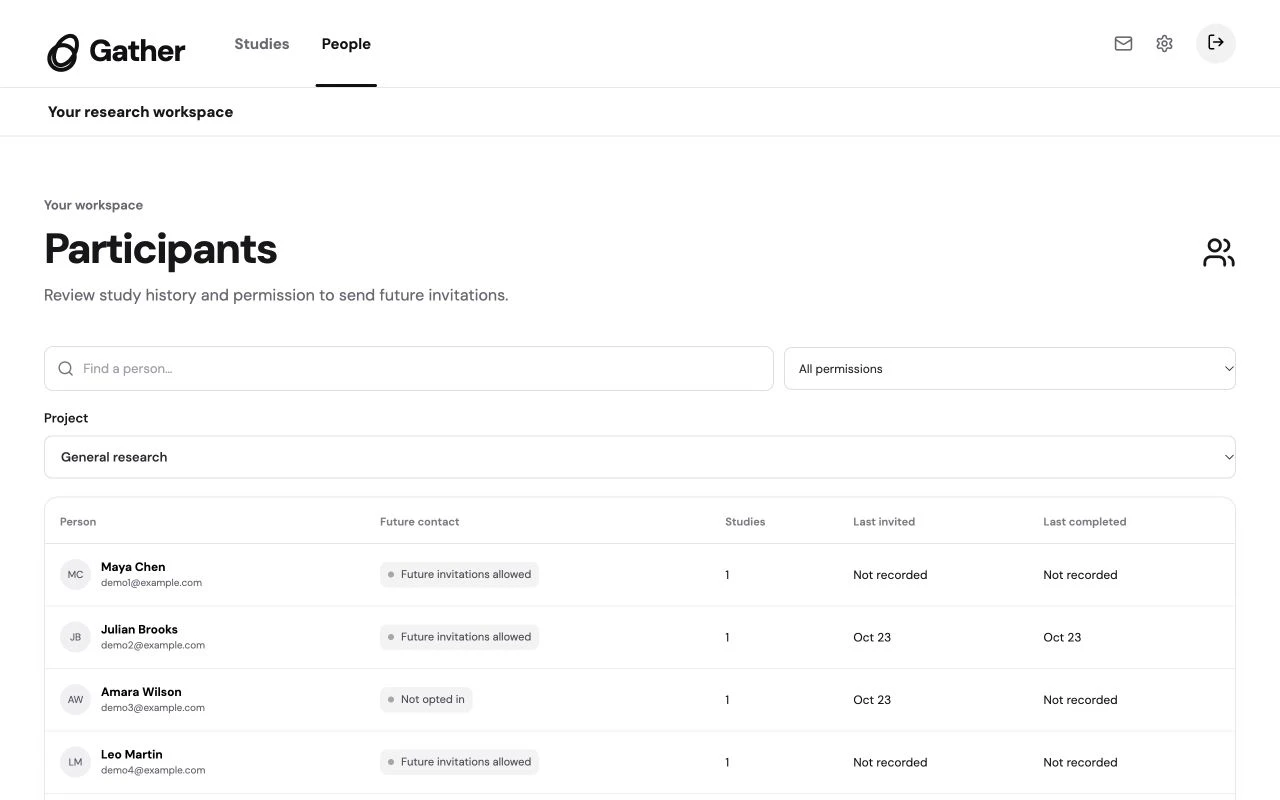Click Maya Chen's MC avatar

coord(75,575)
